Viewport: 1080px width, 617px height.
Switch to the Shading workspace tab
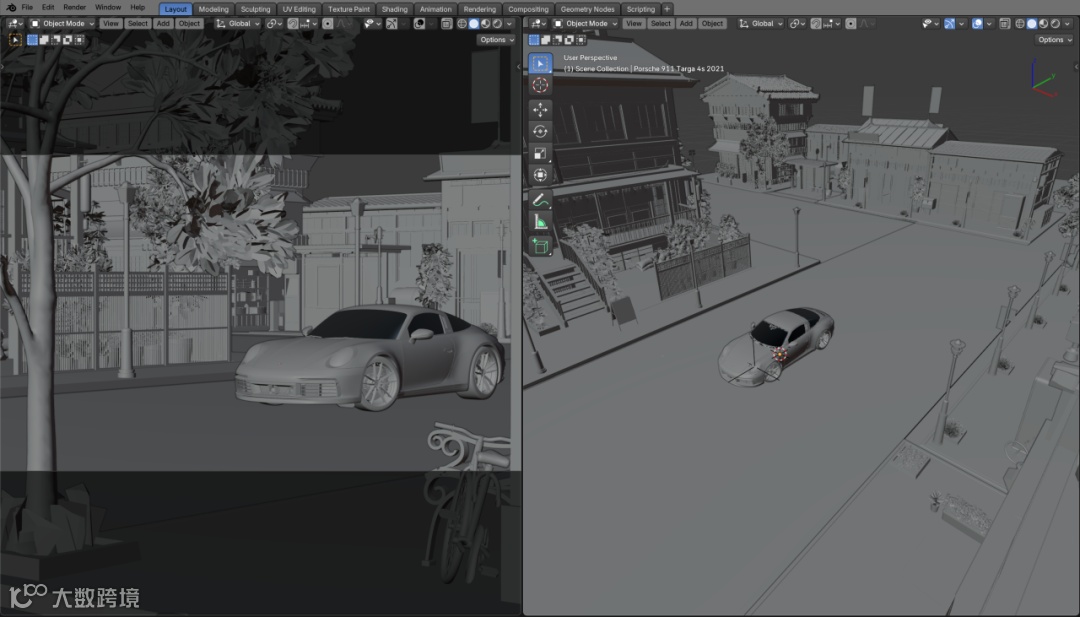pyautogui.click(x=394, y=9)
